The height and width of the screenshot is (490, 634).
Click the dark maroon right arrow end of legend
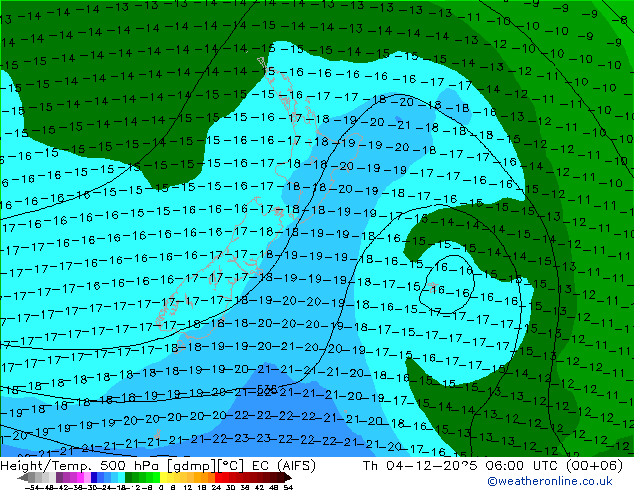[287, 478]
